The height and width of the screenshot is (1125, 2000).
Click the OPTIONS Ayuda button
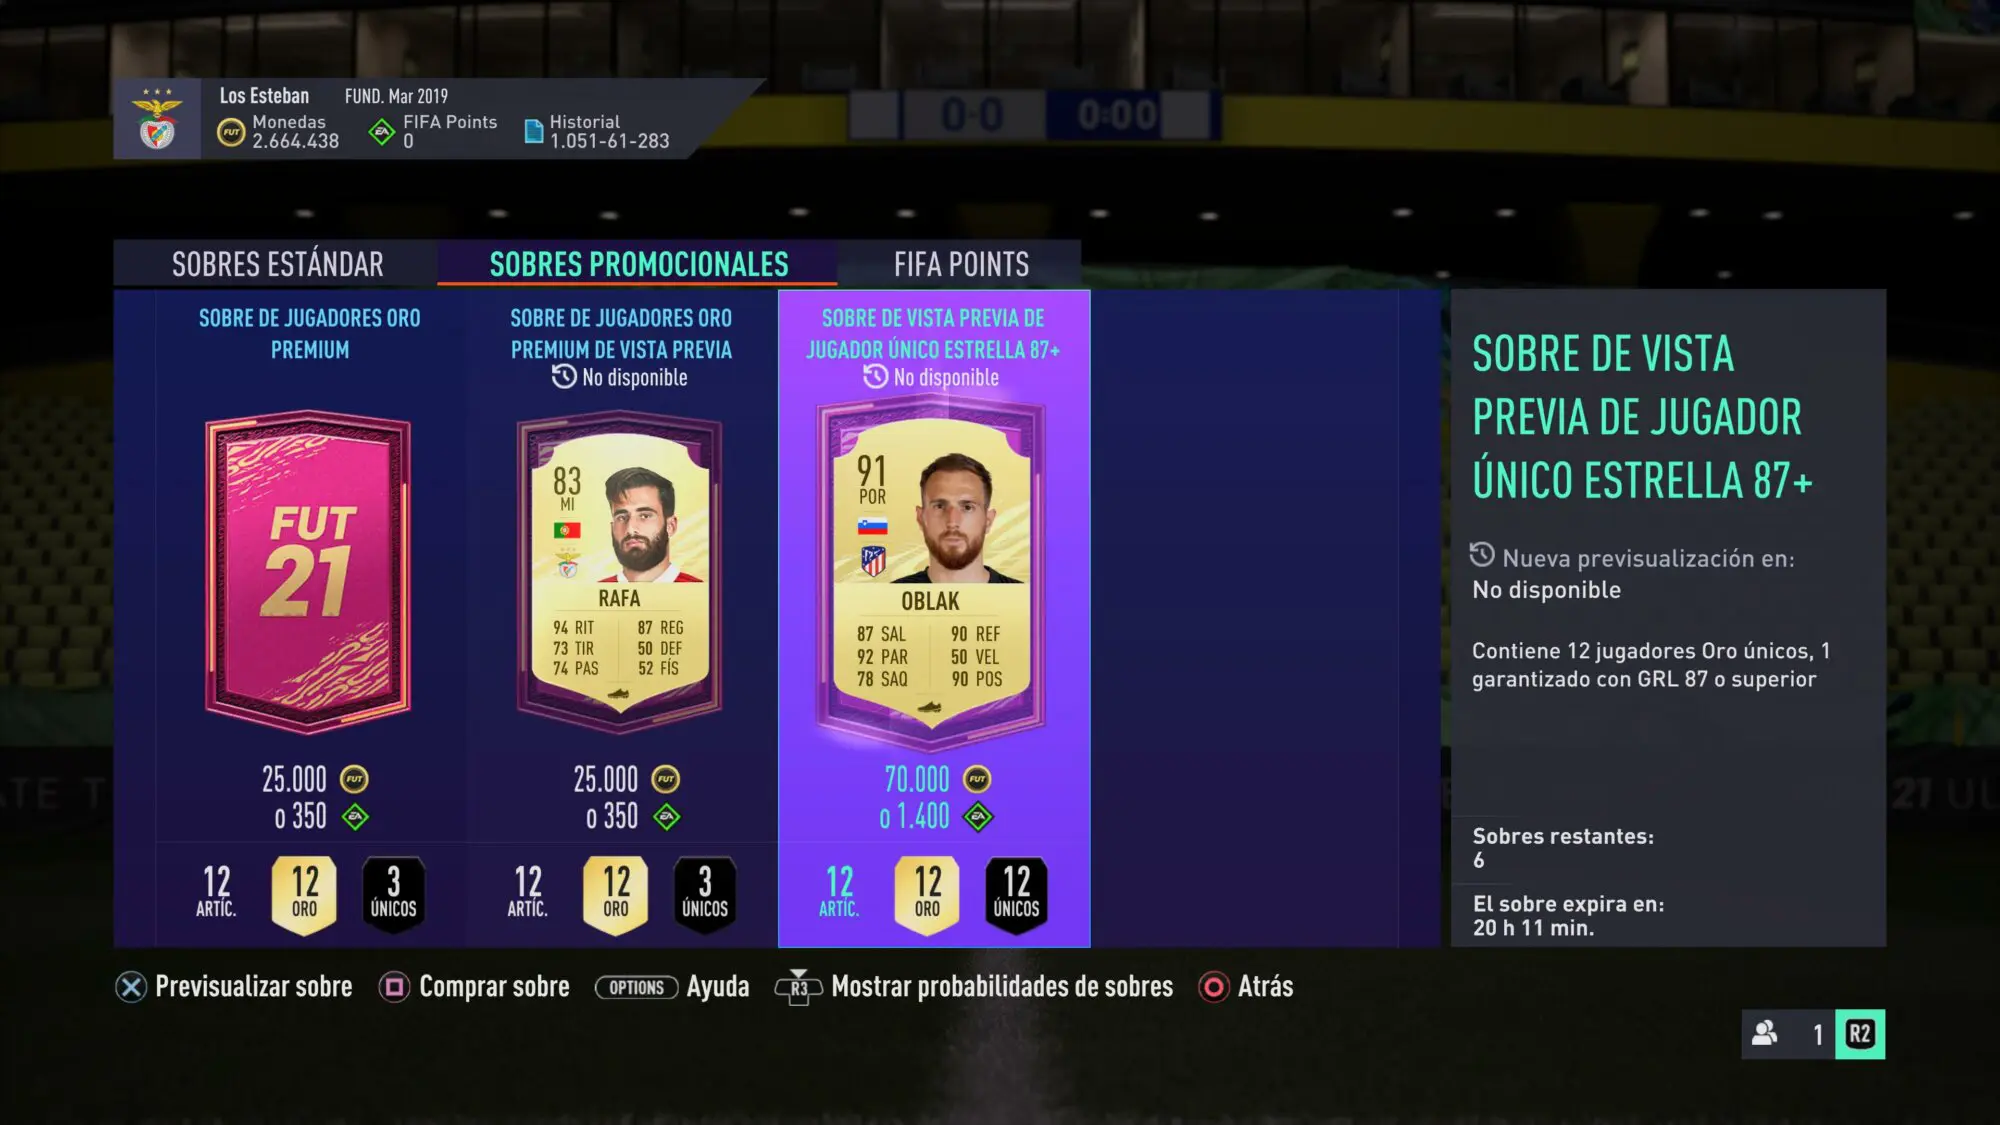point(672,987)
